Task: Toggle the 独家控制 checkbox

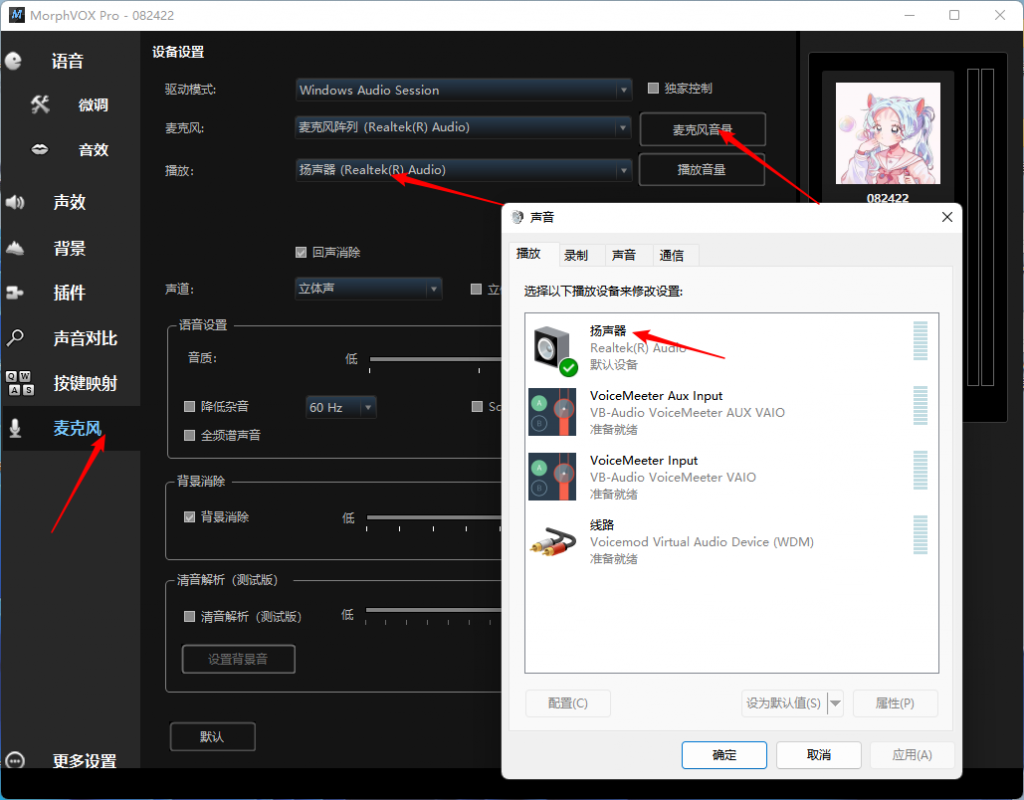Action: point(653,88)
